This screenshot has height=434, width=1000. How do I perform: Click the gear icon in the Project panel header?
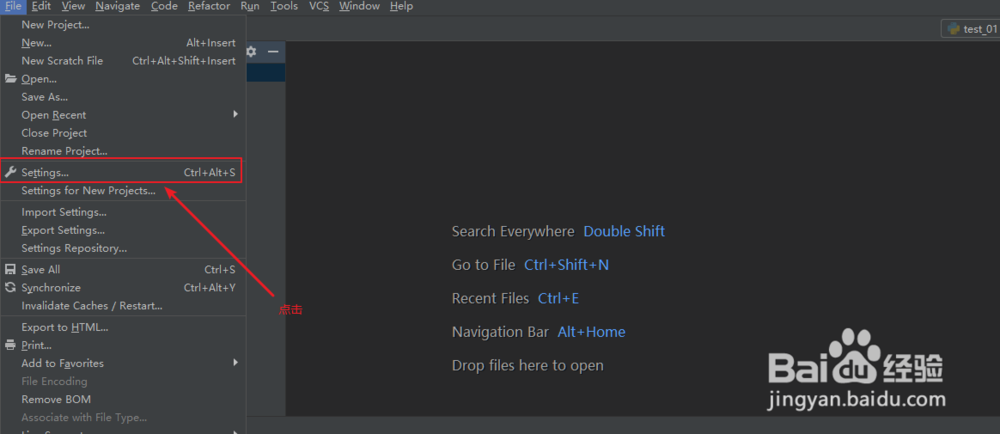(251, 51)
